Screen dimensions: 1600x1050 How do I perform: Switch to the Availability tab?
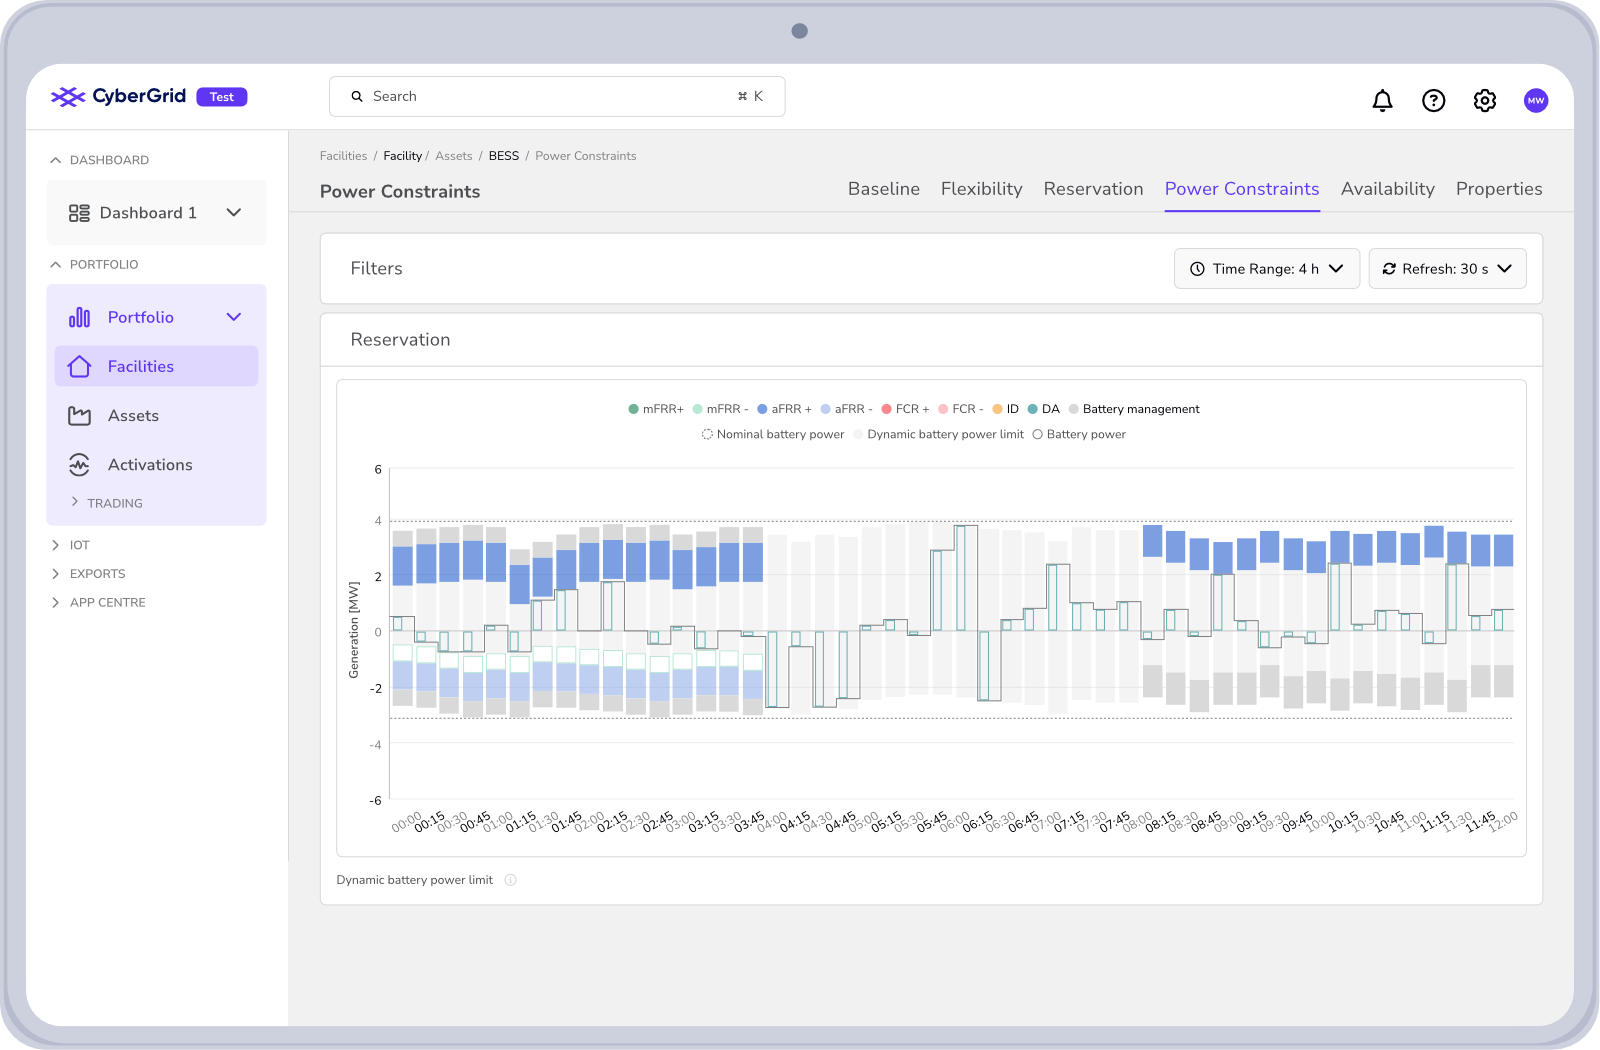pos(1387,189)
